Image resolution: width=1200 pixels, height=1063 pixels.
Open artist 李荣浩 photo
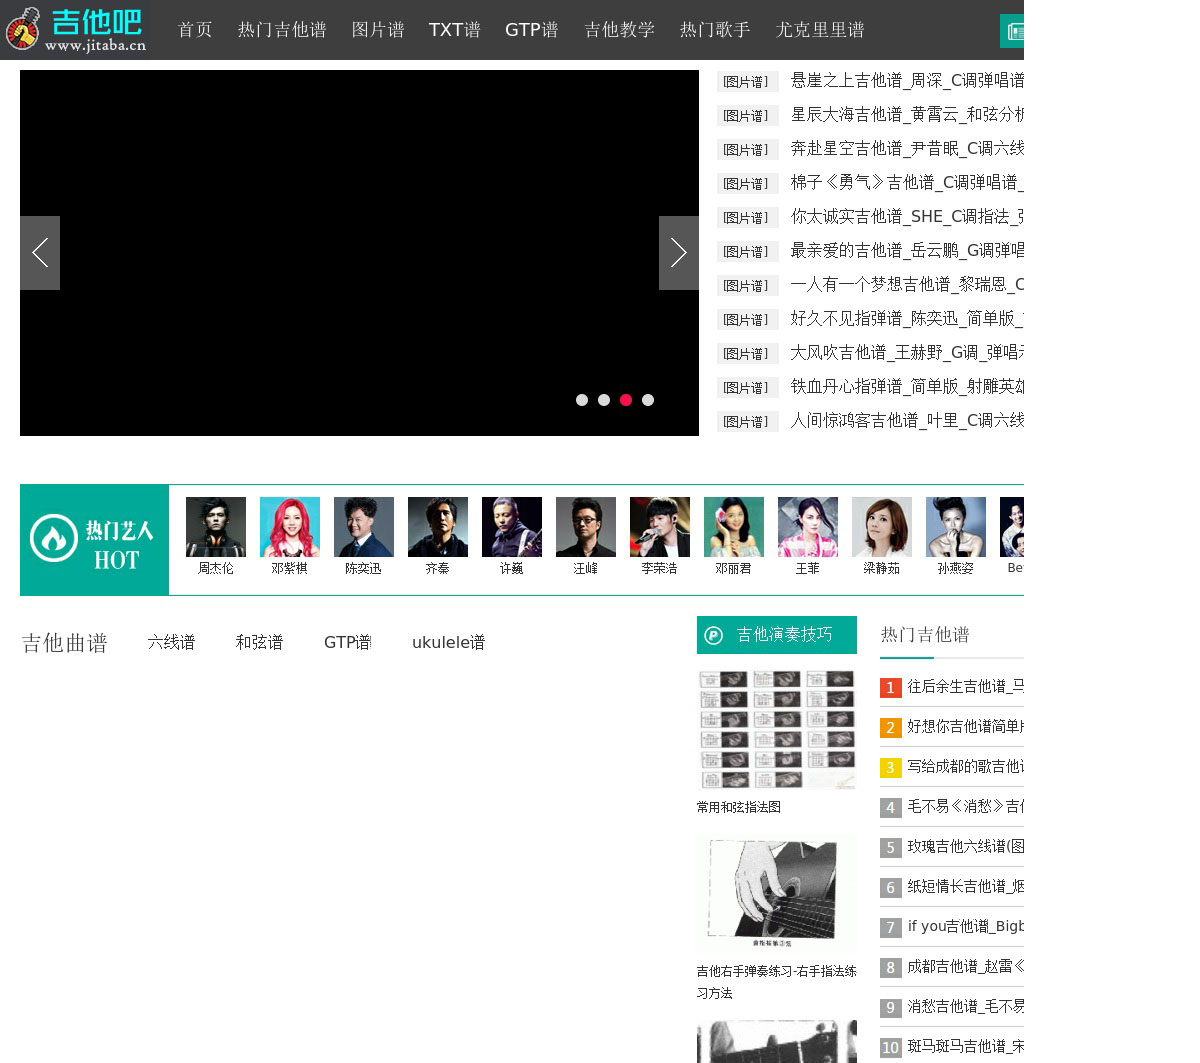660,527
